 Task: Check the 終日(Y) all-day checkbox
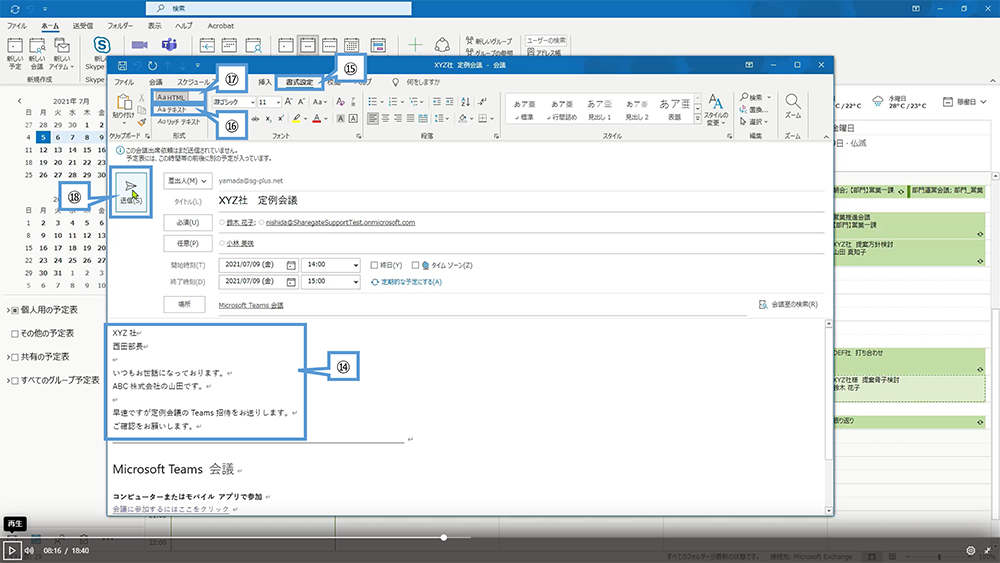374,265
